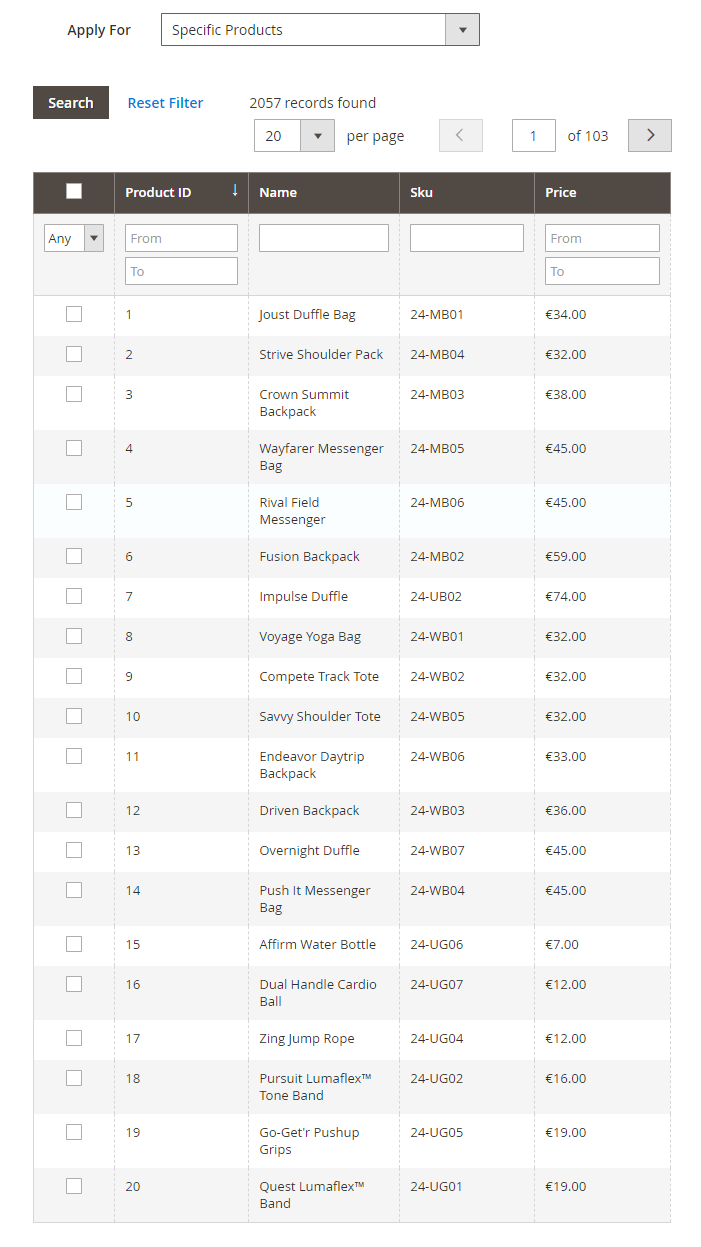Screen dimensions: 701x1247
Task: Click the previous page arrow
Action: click(x=460, y=135)
